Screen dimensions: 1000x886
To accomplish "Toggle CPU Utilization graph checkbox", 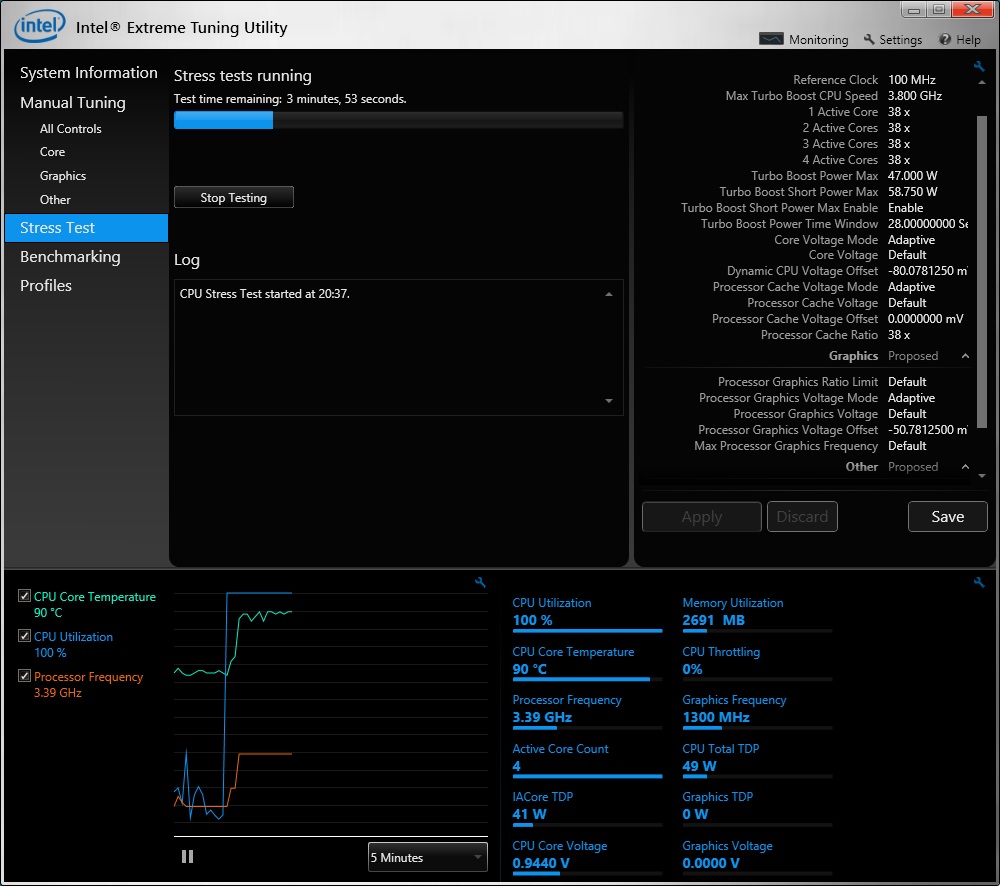I will point(24,636).
